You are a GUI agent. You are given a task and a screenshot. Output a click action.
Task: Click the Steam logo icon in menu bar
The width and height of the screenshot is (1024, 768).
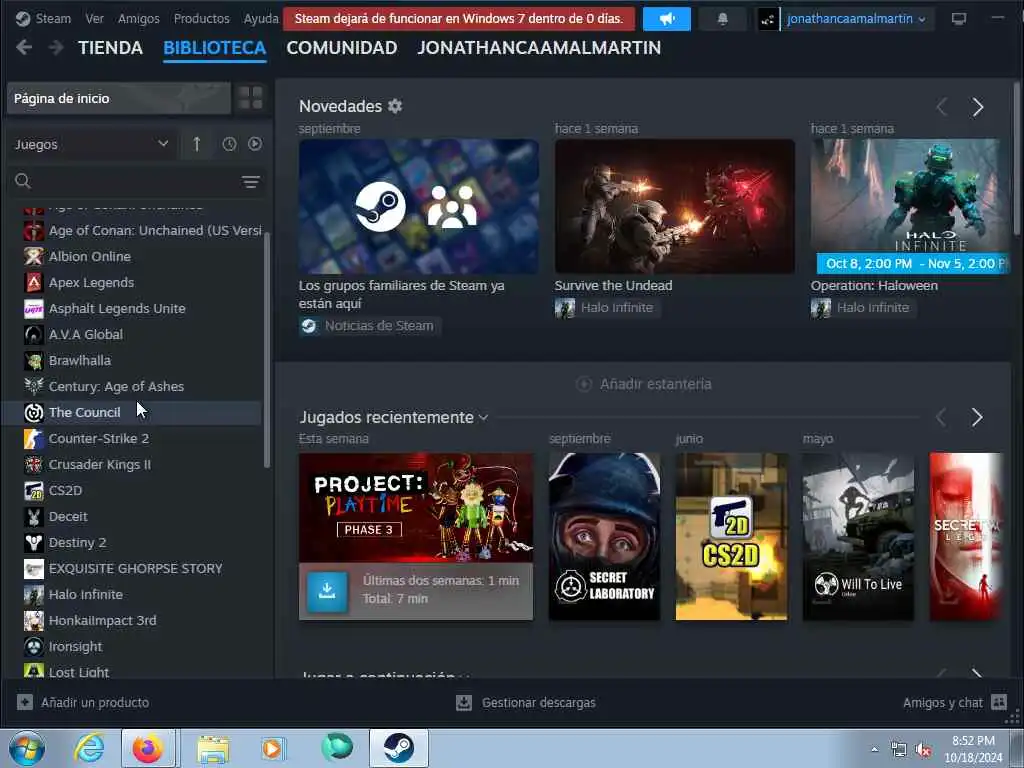coord(23,18)
